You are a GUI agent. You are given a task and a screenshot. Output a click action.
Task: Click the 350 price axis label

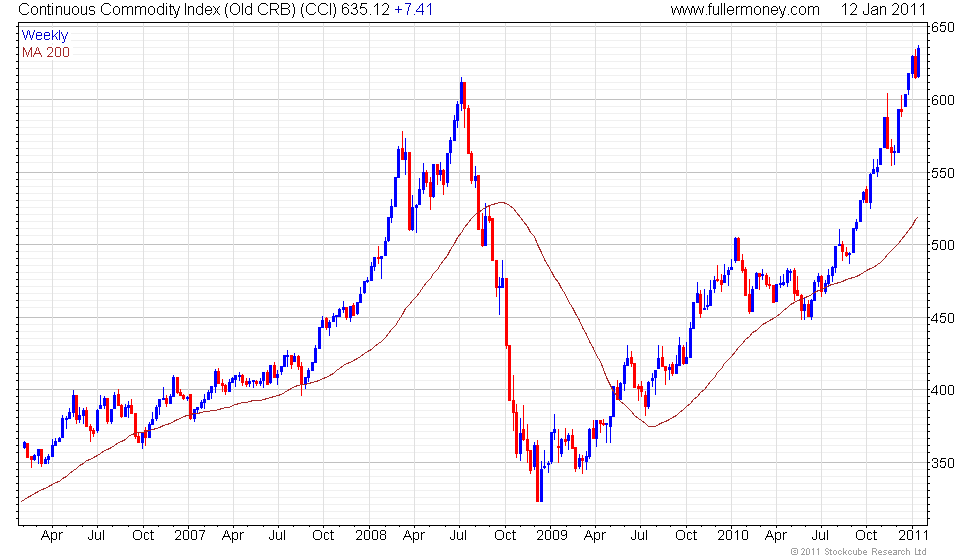click(x=943, y=463)
